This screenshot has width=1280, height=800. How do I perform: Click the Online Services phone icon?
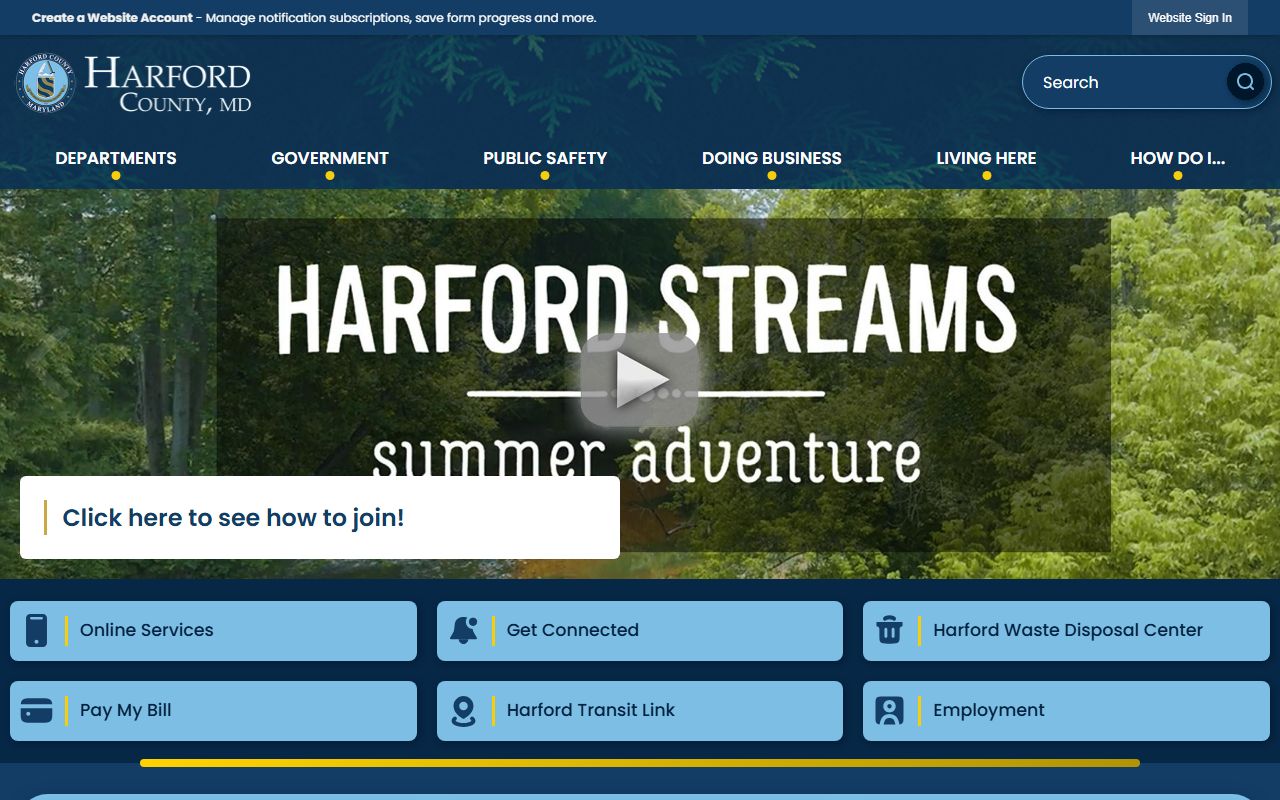36,631
